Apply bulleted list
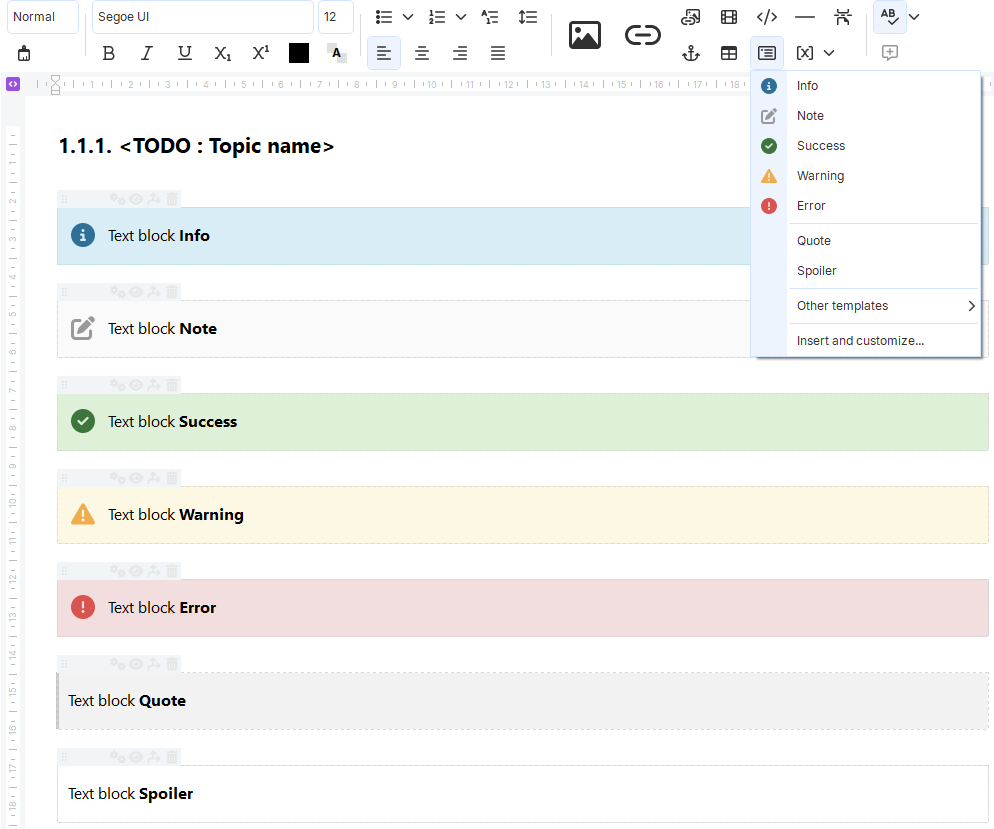Image resolution: width=994 pixels, height=829 pixels. pyautogui.click(x=384, y=17)
